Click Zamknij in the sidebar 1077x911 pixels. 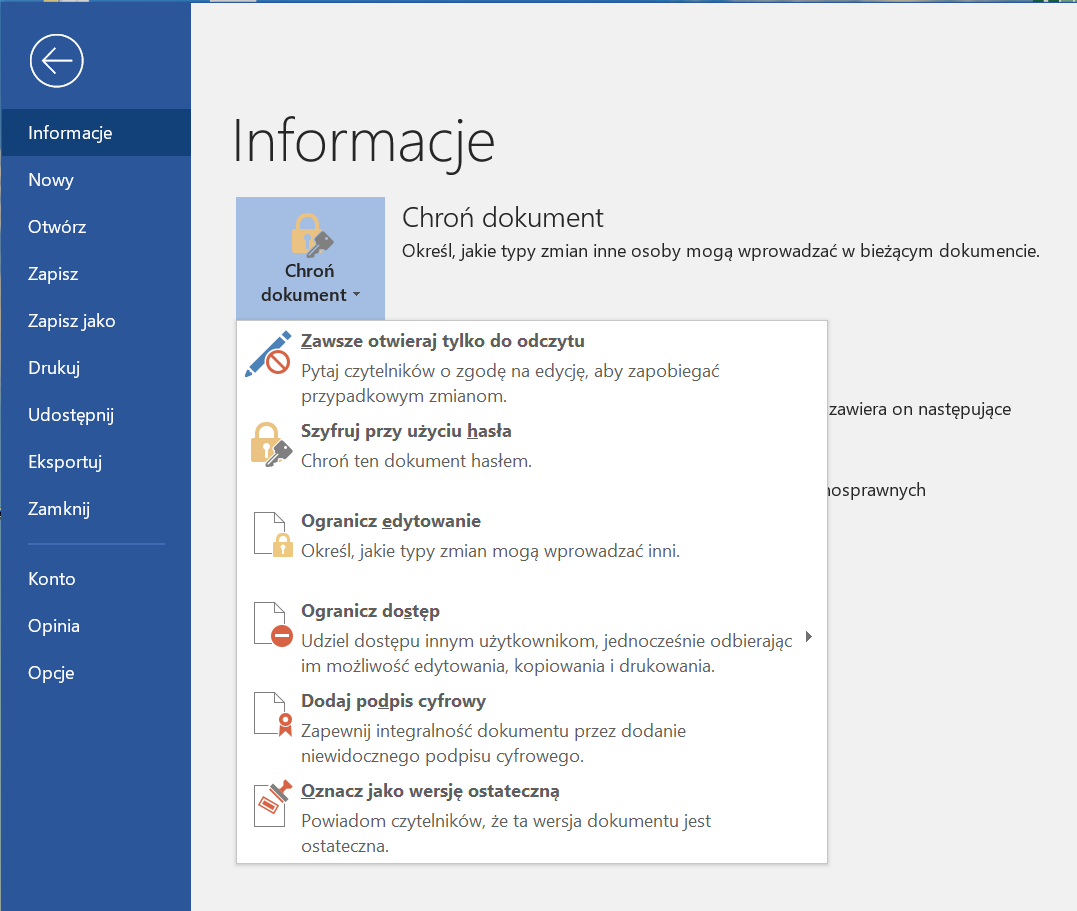(95, 508)
